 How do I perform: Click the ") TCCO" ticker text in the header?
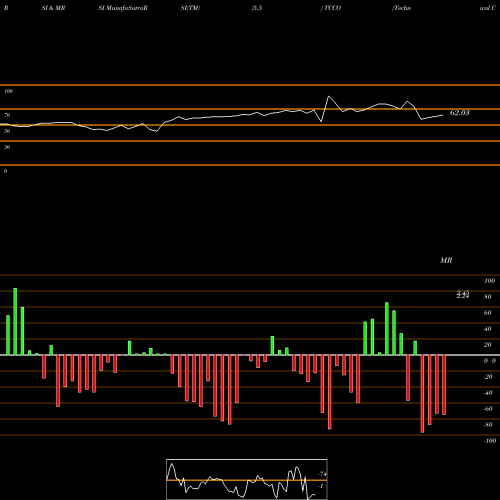[331, 8]
